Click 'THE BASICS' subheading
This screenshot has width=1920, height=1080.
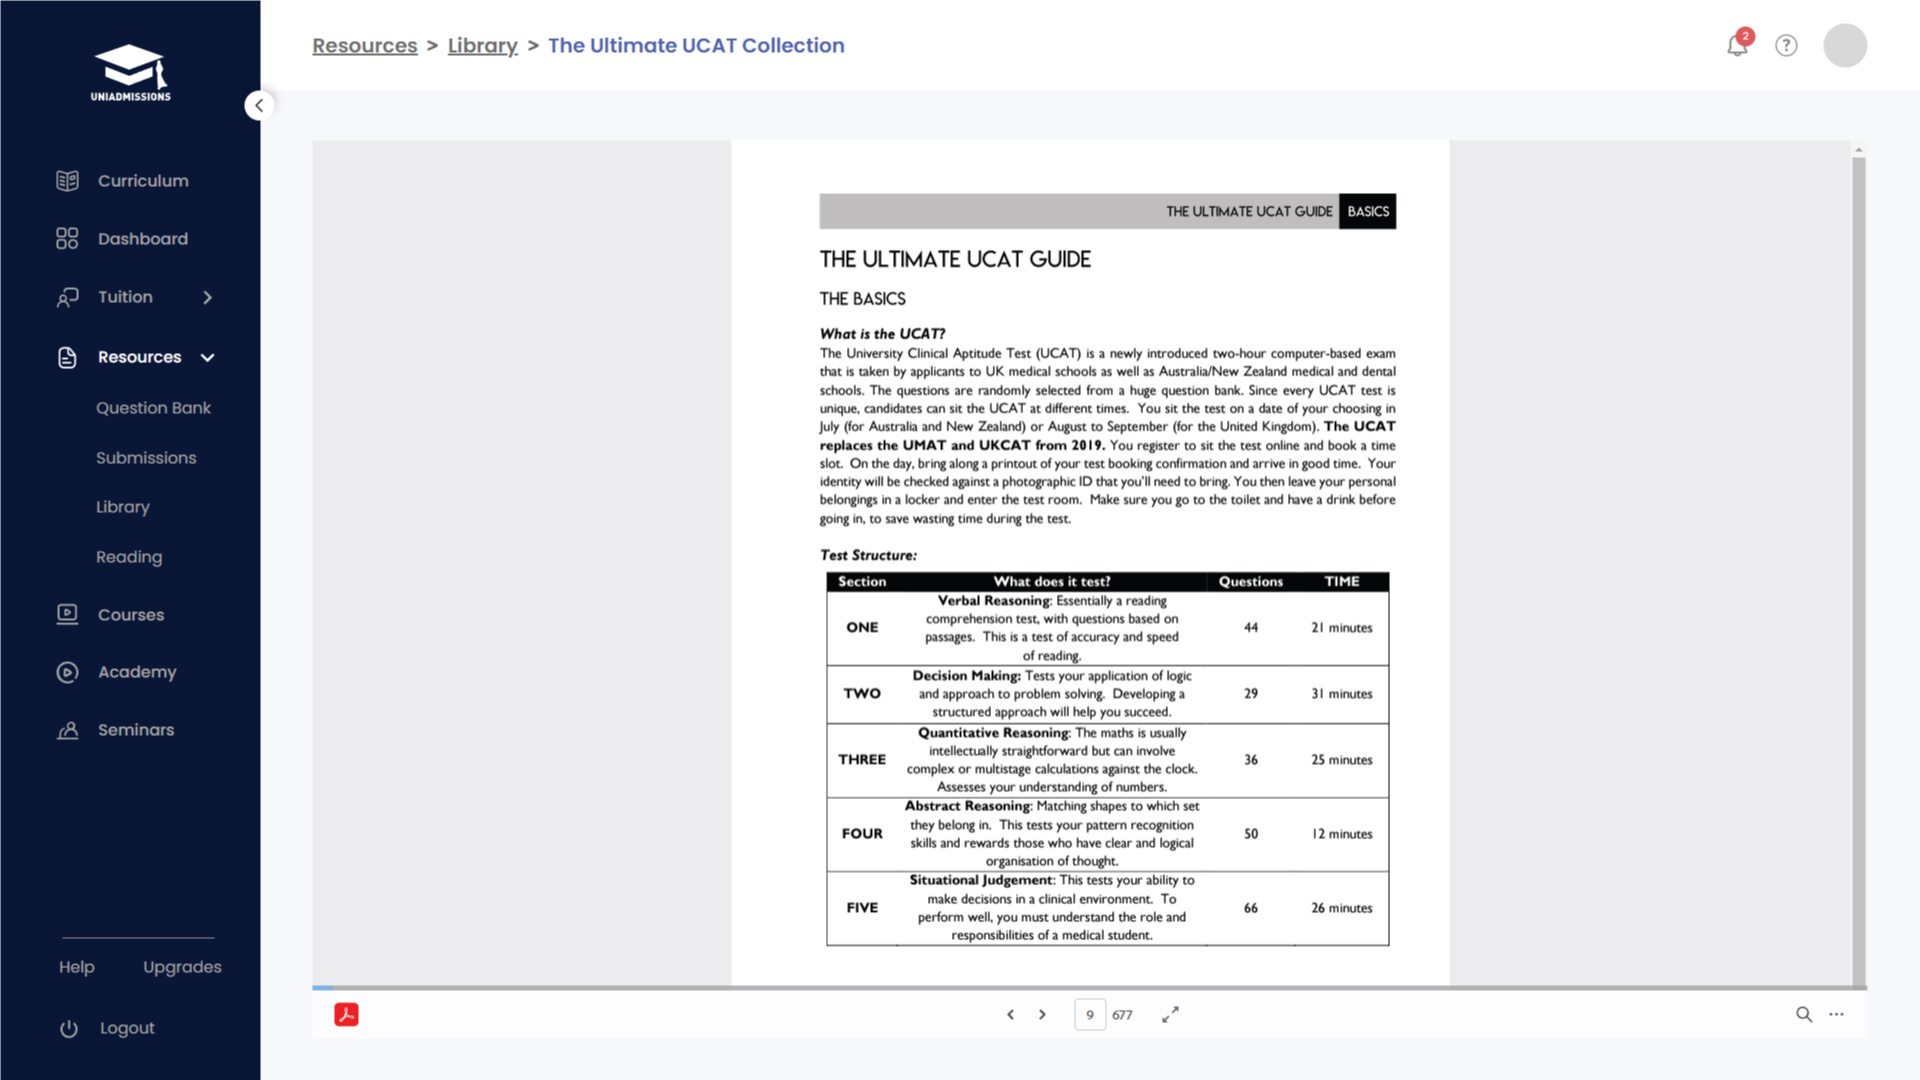click(862, 299)
